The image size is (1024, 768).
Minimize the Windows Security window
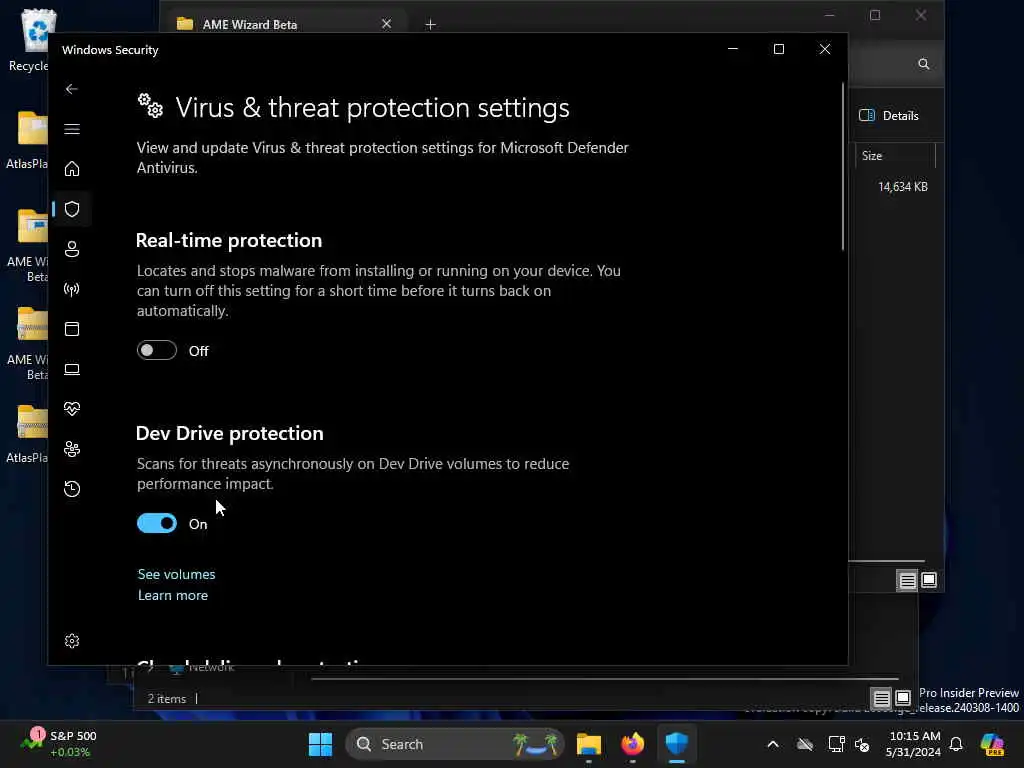point(733,49)
